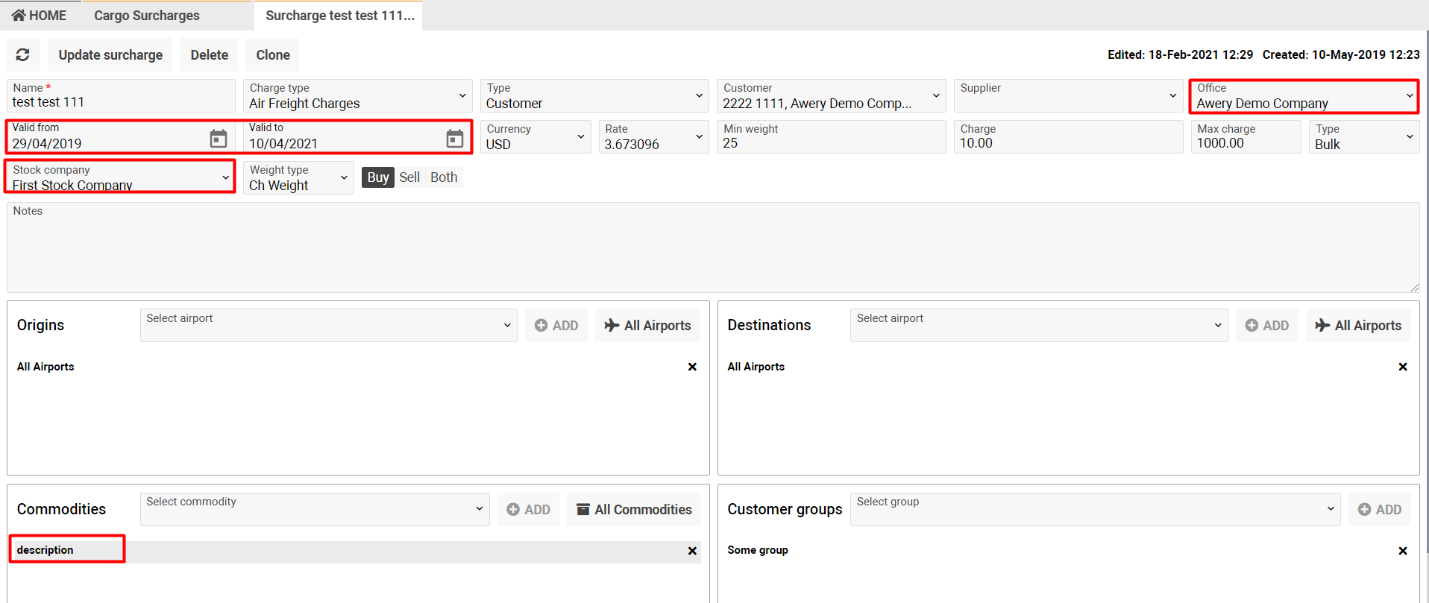This screenshot has height=603, width=1429.
Task: Remove the description commodity entry
Action: 692,551
